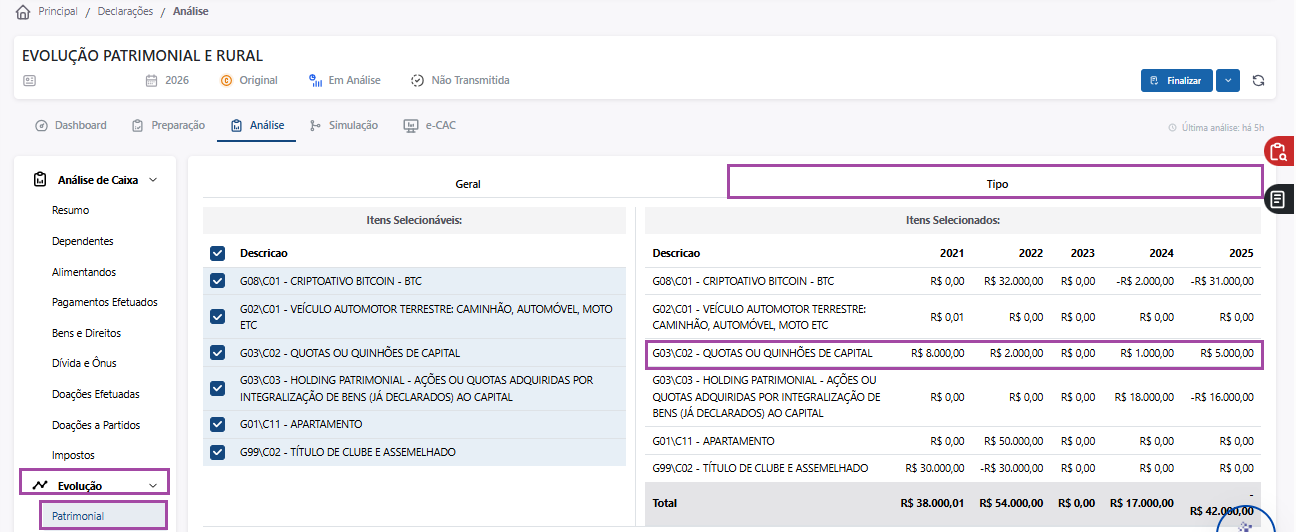This screenshot has width=1296, height=532.
Task: Go to Declarações breadcrumb
Action: [125, 12]
